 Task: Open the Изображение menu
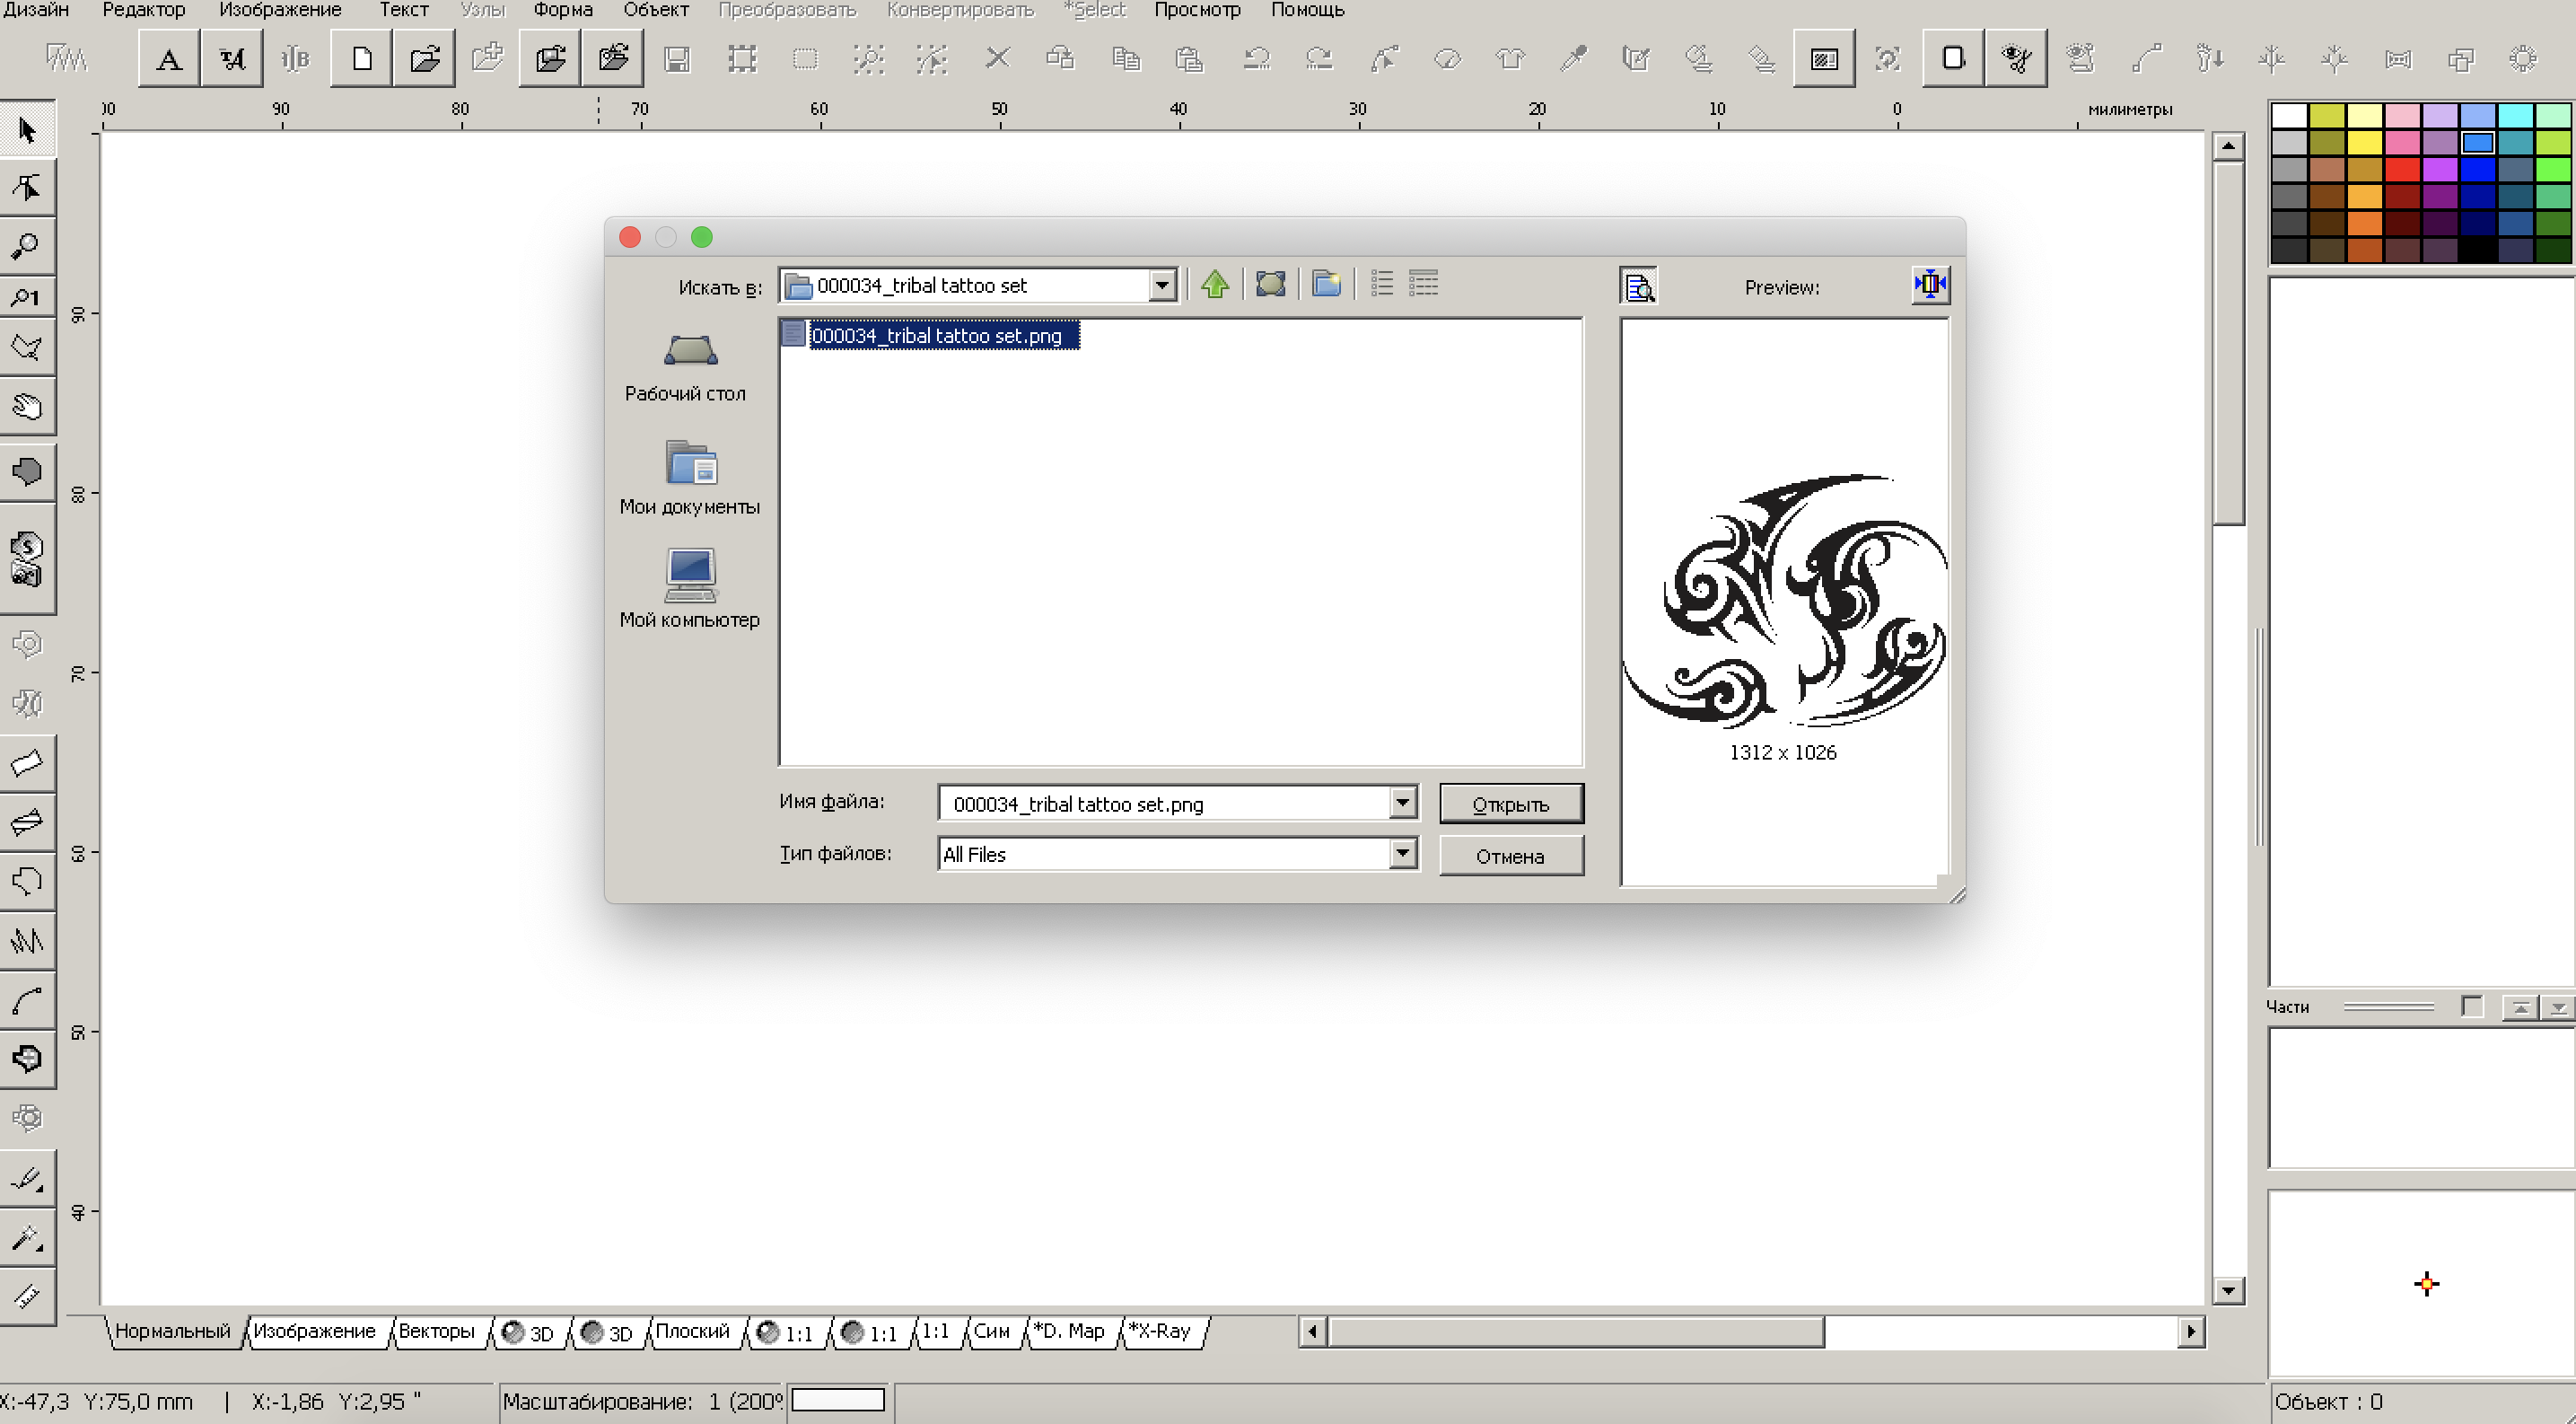pos(280,10)
